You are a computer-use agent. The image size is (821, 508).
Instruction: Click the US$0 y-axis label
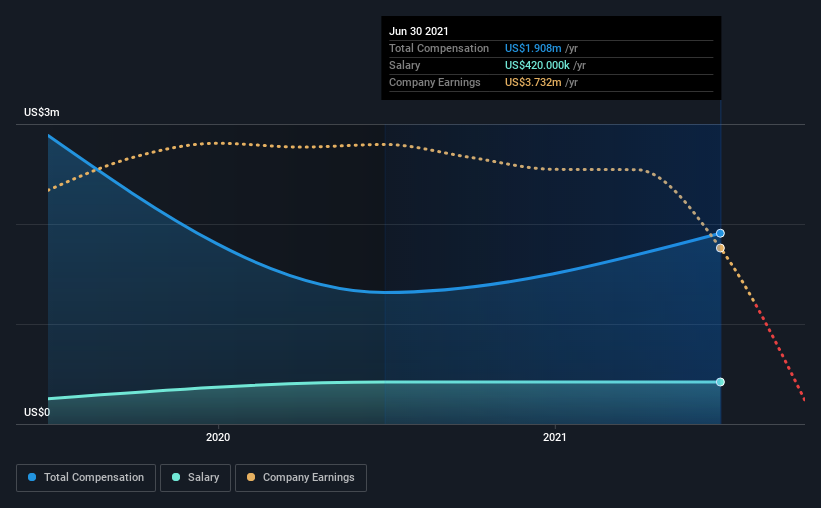(37, 413)
